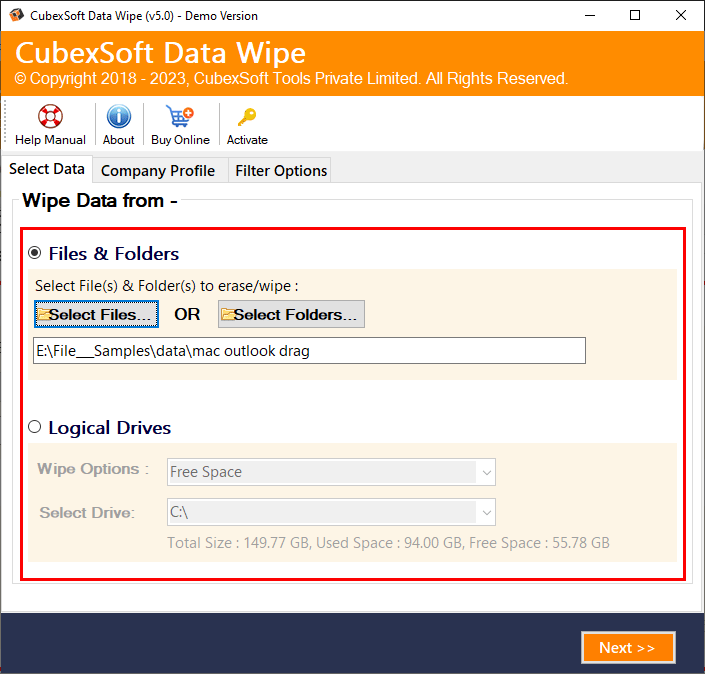This screenshot has width=705, height=674.
Task: Click the selected file path text field
Action: pos(309,351)
